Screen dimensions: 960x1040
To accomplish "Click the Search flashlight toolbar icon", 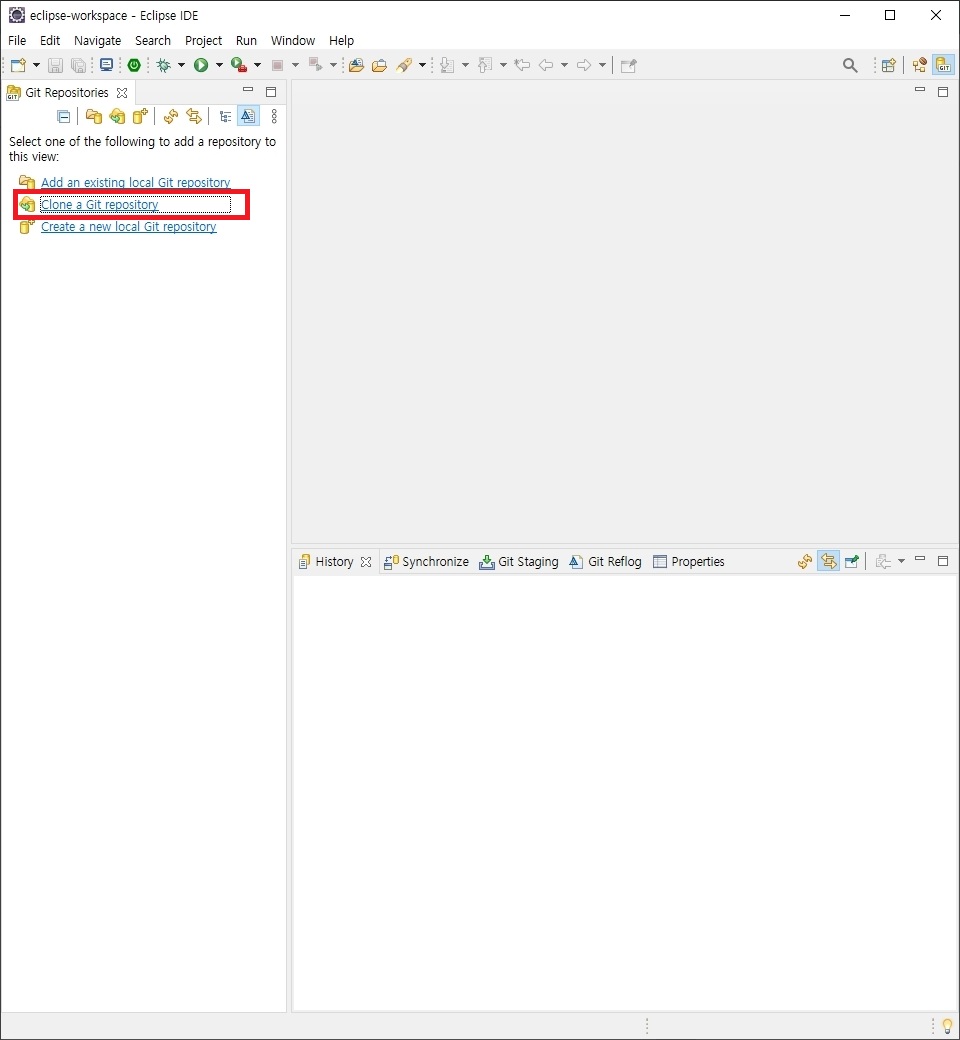I will 404,65.
